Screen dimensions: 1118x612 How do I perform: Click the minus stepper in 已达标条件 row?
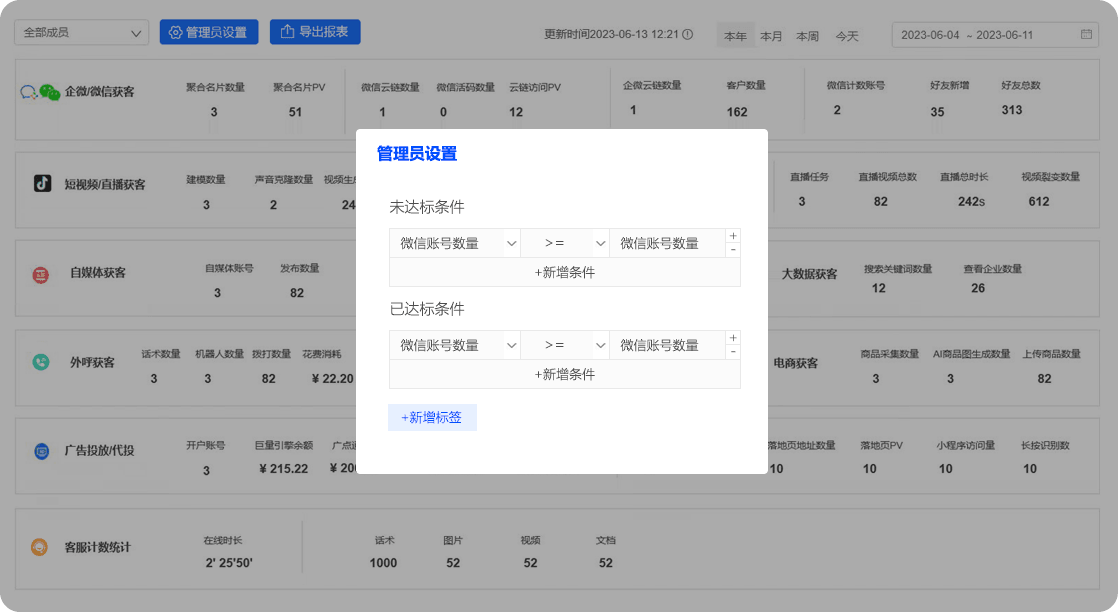(733, 352)
